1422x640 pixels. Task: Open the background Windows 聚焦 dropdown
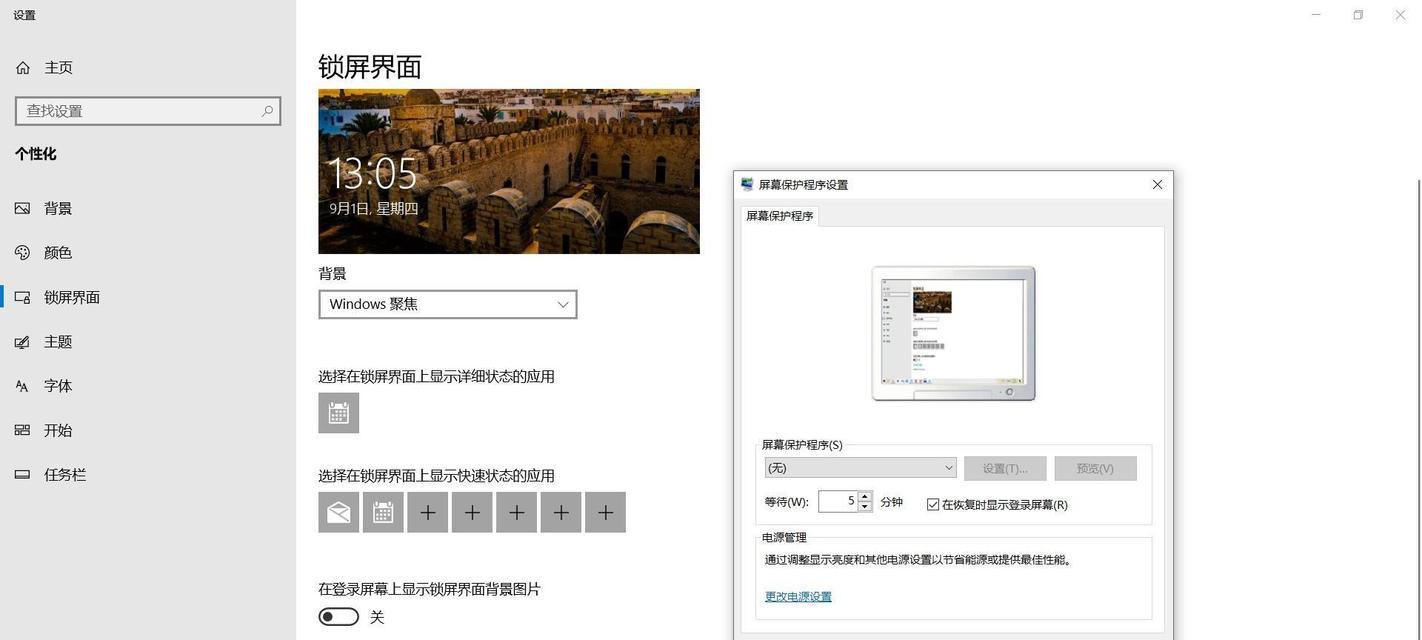pyautogui.click(x=448, y=304)
